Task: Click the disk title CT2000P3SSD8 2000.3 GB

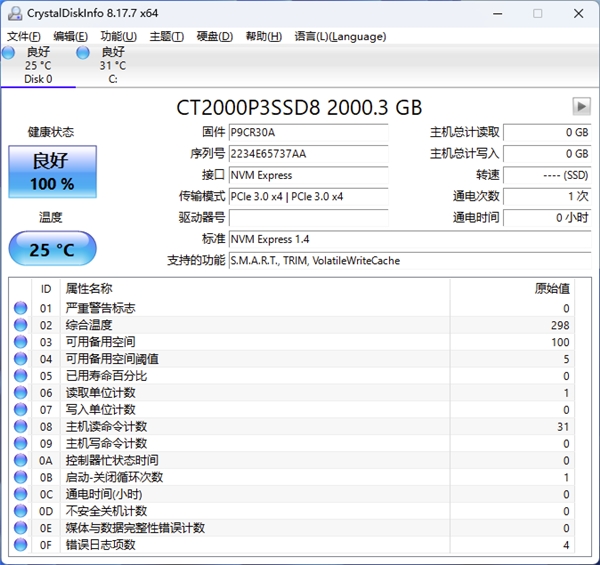Action: pos(299,107)
